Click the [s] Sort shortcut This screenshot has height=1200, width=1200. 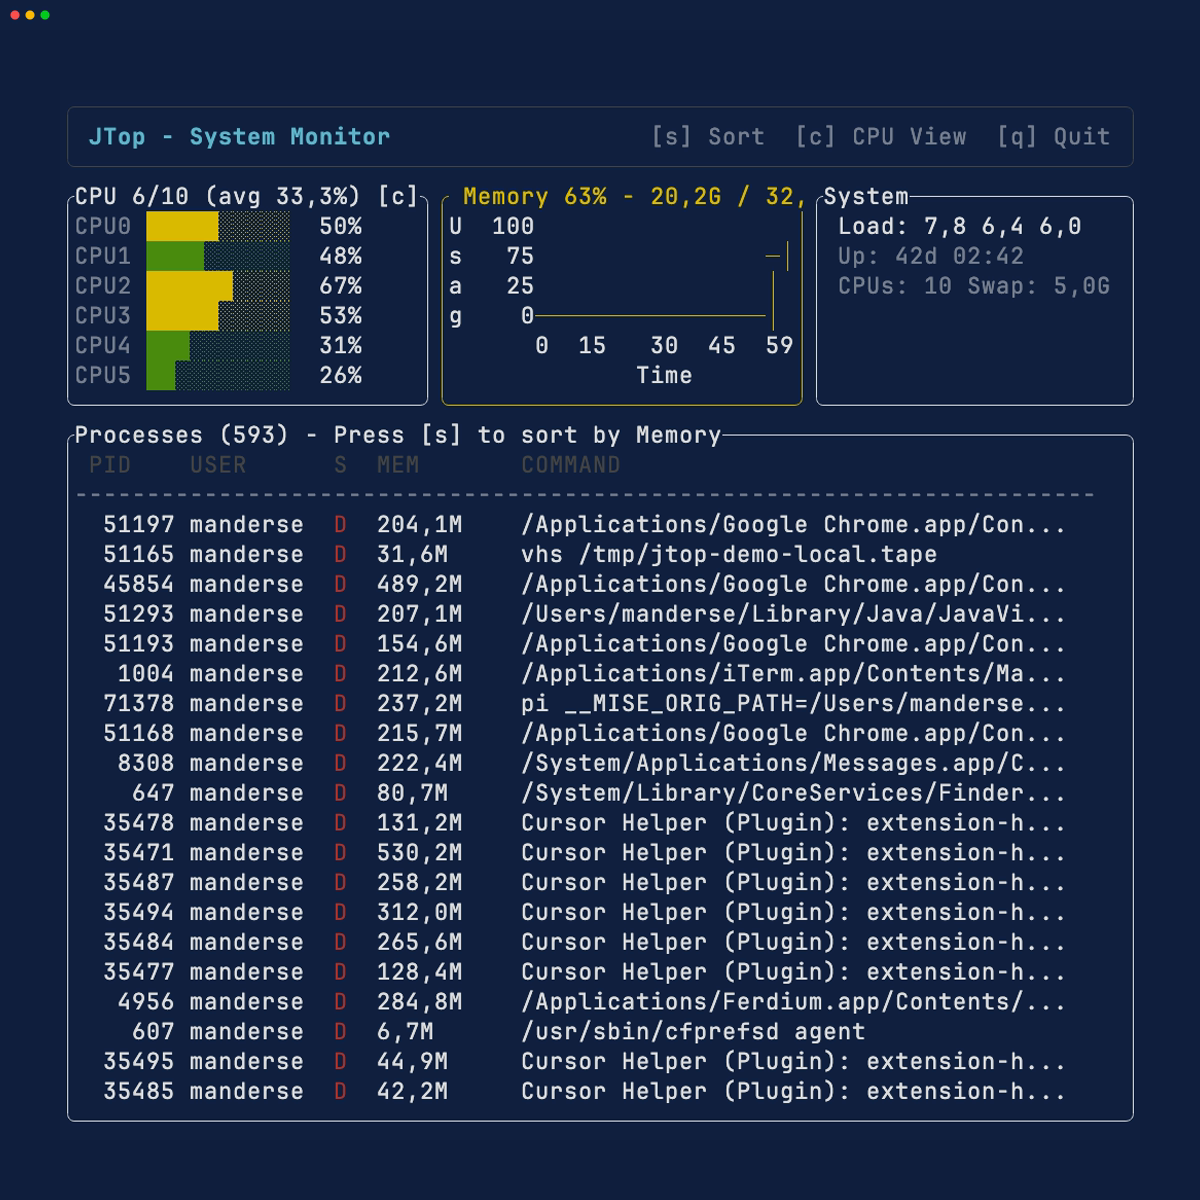[x=707, y=137]
